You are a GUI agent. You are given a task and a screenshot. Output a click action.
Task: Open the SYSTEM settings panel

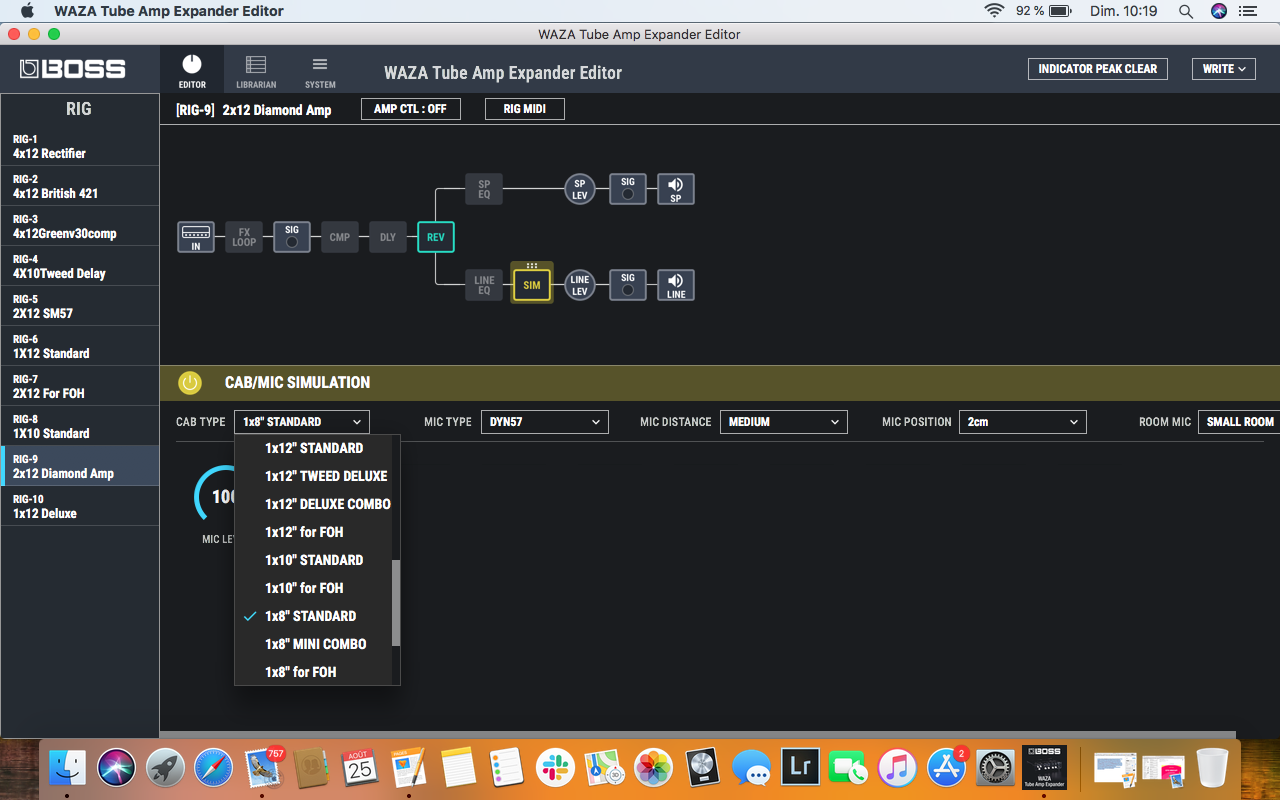click(319, 69)
